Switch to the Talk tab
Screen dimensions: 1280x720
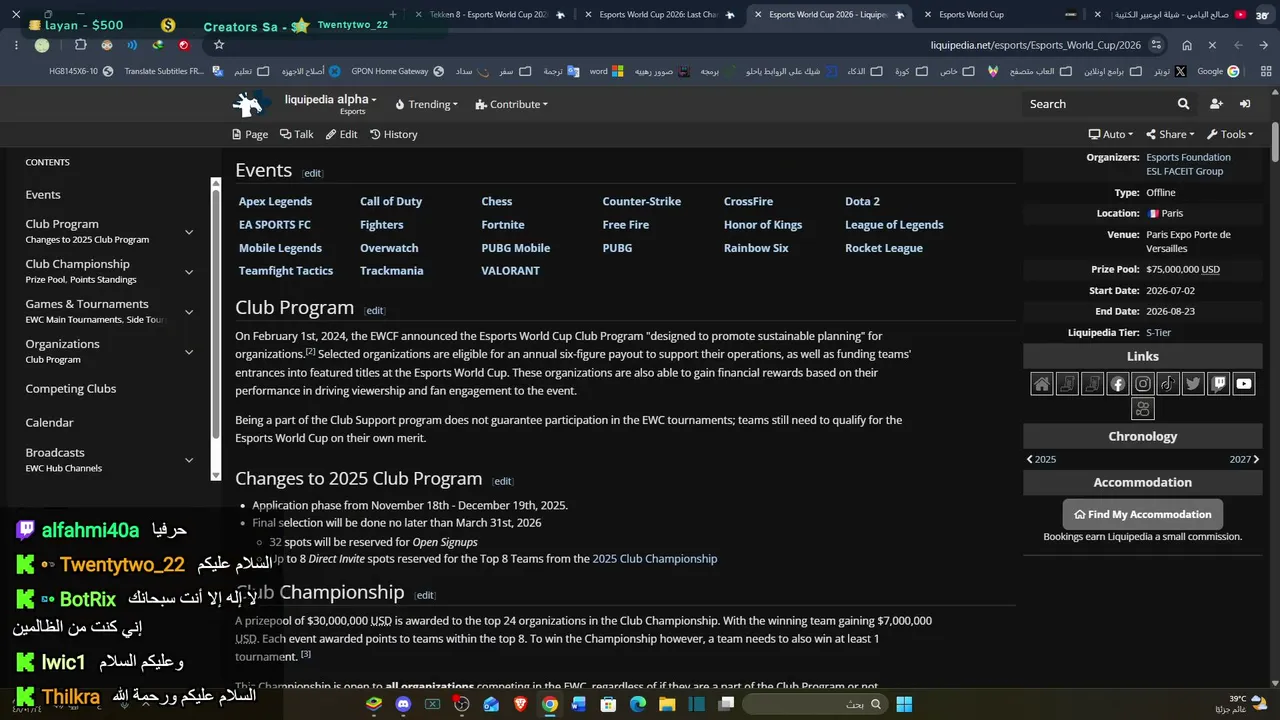(297, 134)
